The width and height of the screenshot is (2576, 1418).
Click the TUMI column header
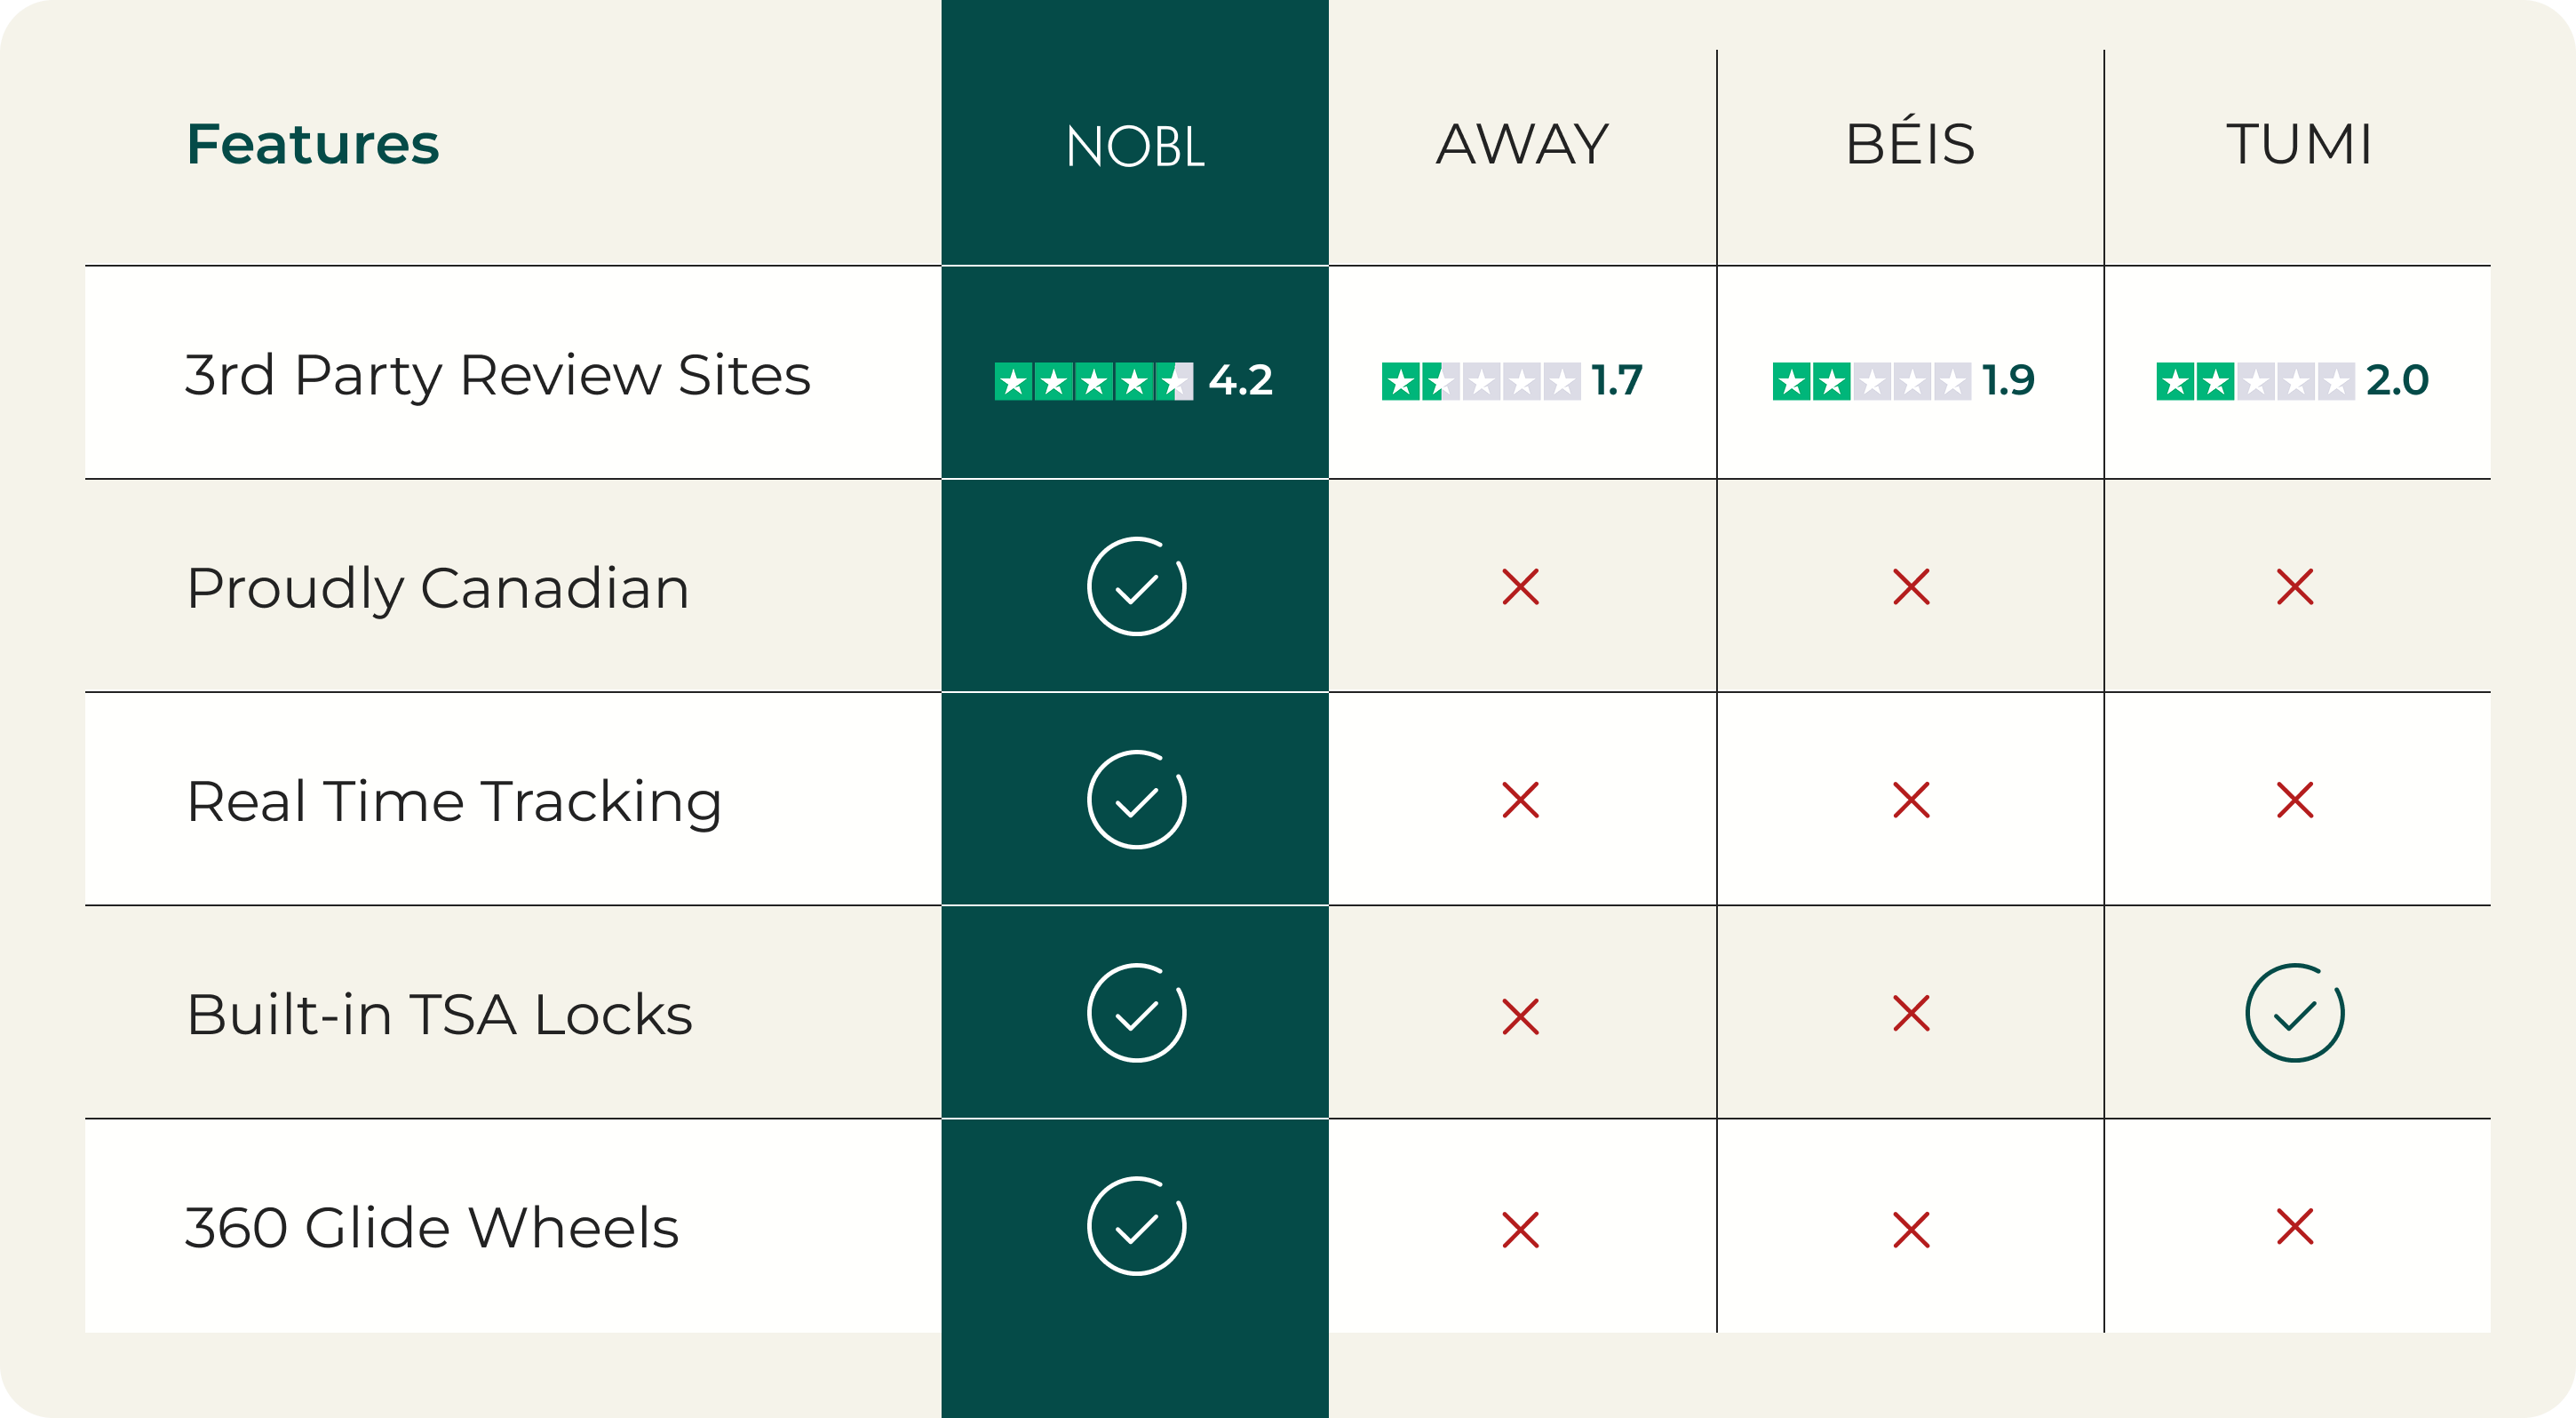(2298, 144)
